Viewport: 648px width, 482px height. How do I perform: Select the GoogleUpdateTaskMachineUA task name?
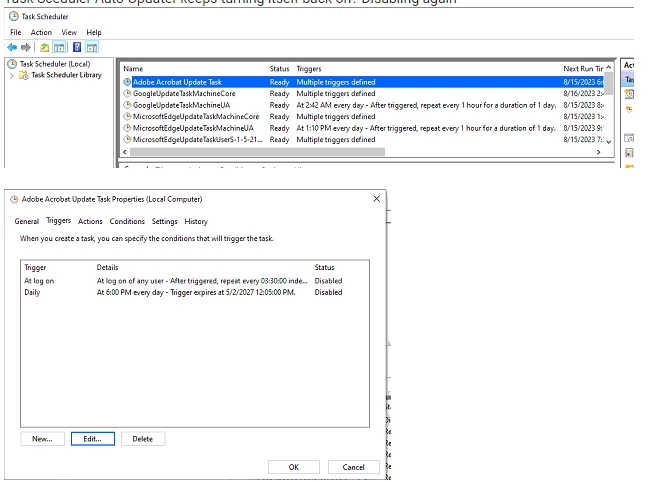(x=181, y=105)
